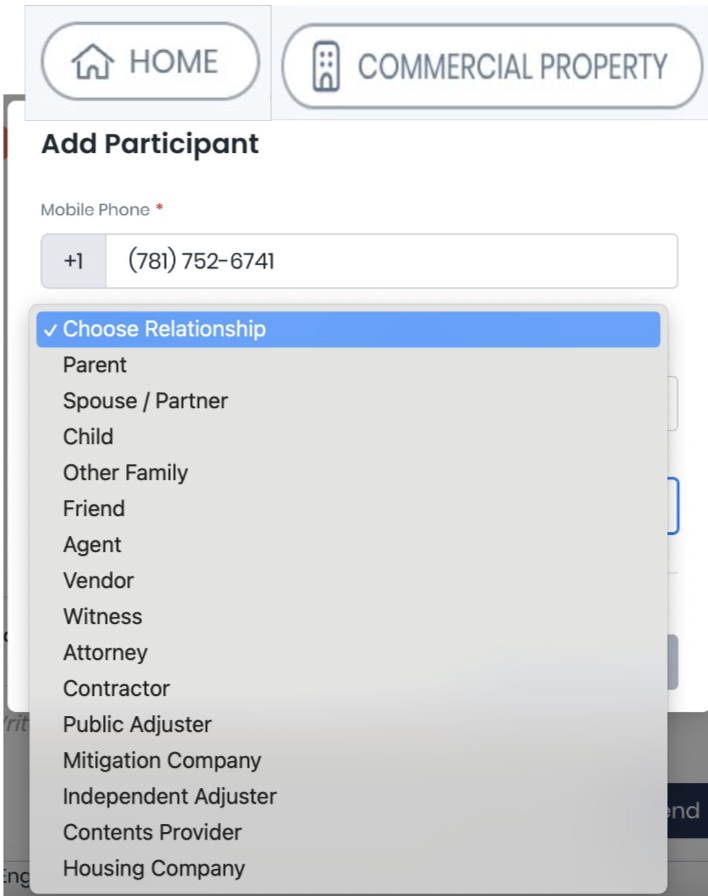Pick Witness from the dropdown list
The height and width of the screenshot is (896, 708).
[102, 617]
